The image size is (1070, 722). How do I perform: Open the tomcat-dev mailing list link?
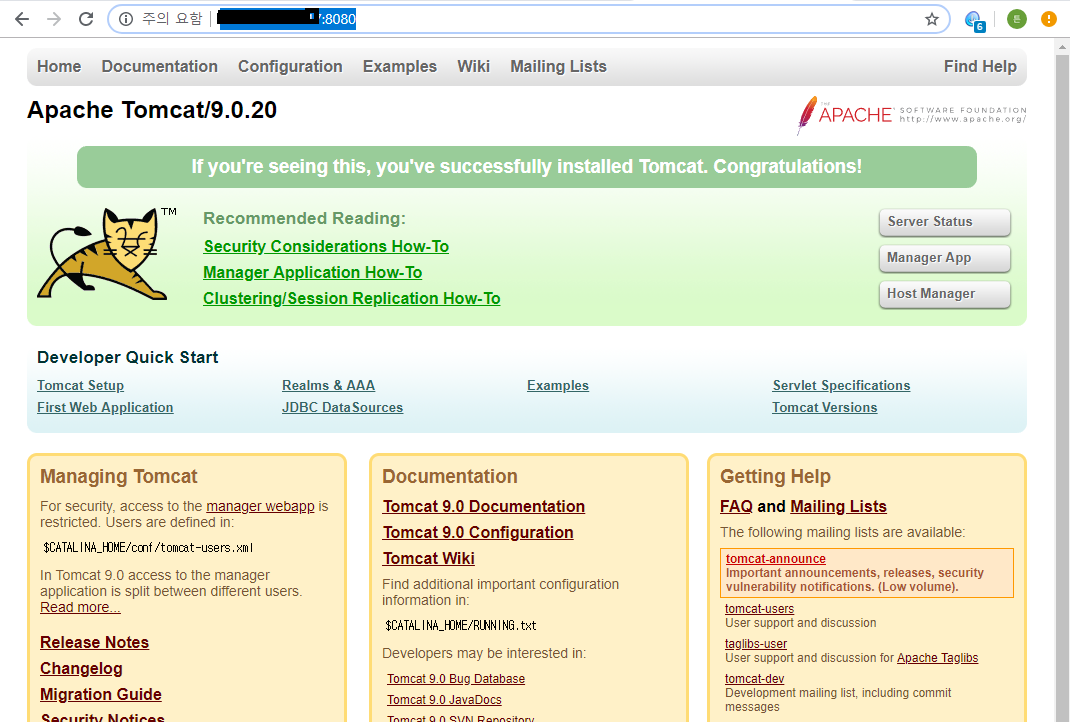coord(754,679)
